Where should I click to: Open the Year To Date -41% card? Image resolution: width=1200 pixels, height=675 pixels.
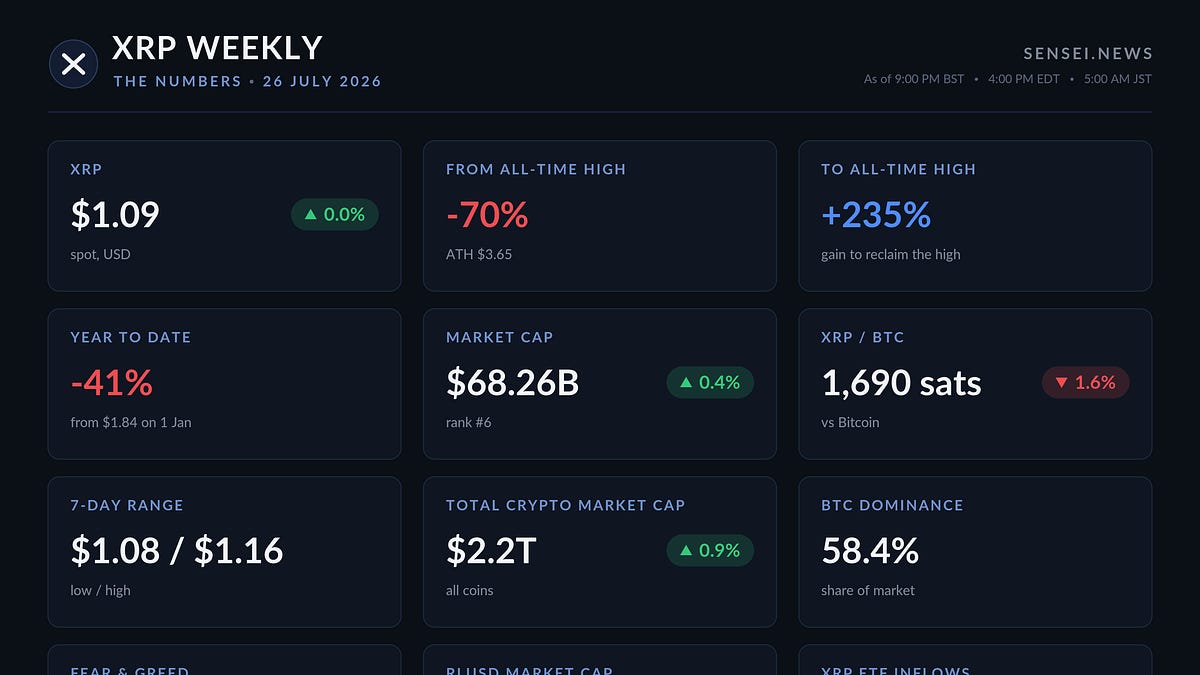[224, 384]
